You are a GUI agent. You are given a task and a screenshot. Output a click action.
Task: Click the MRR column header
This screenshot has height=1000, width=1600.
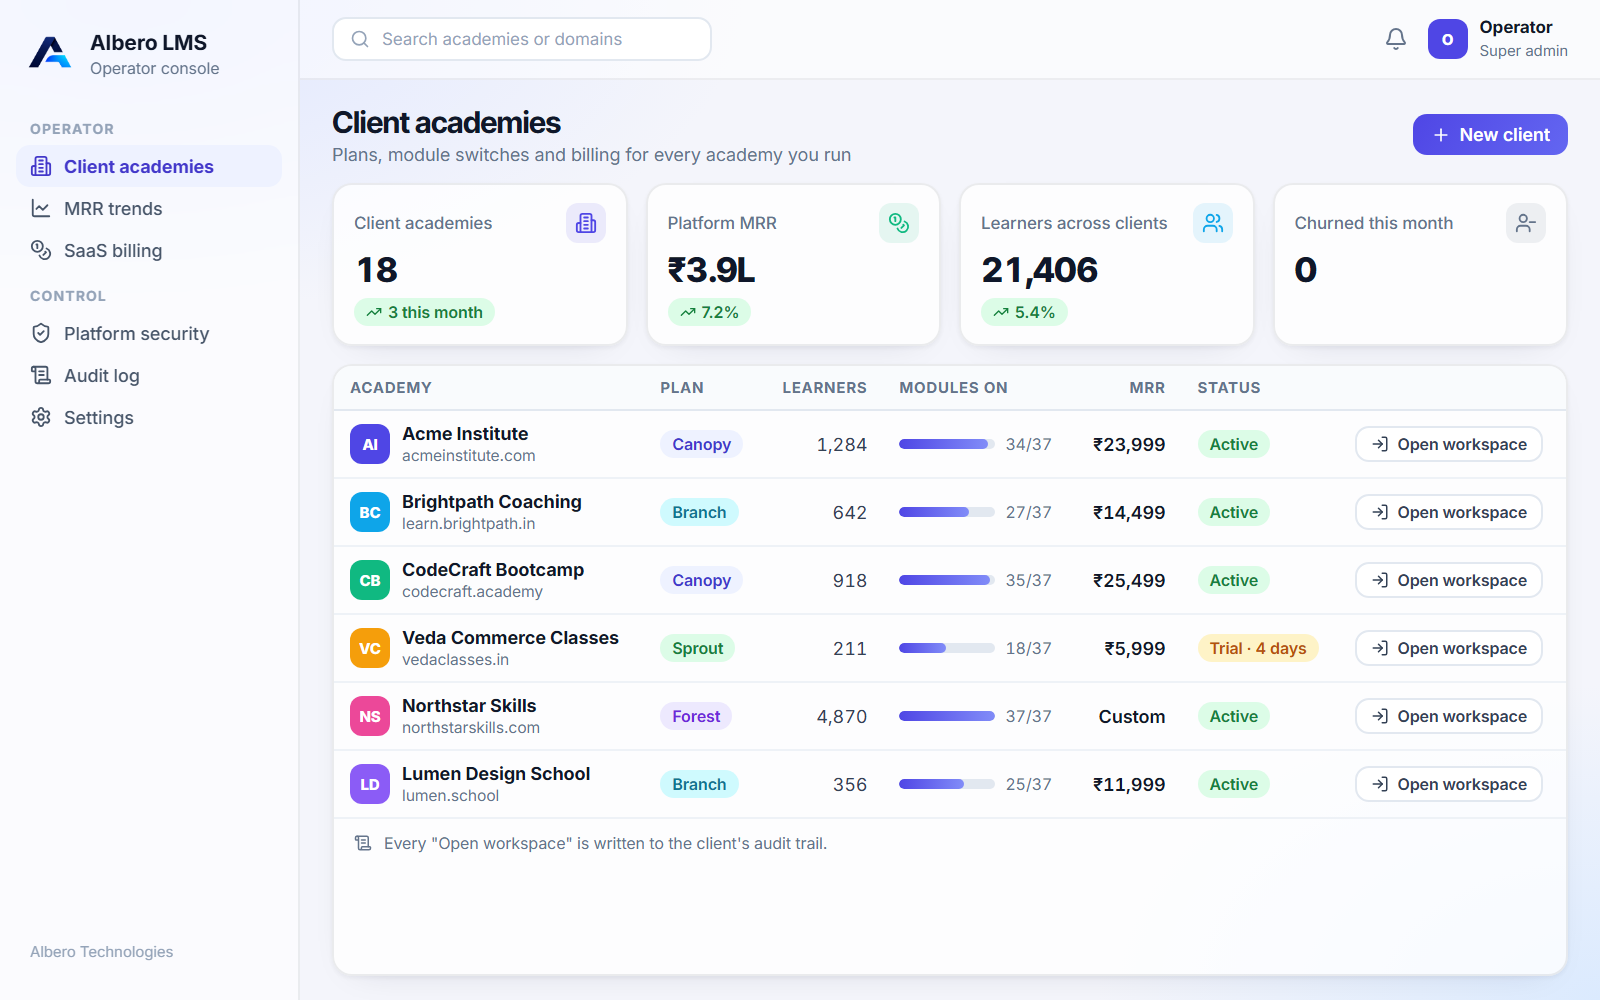pos(1147,388)
